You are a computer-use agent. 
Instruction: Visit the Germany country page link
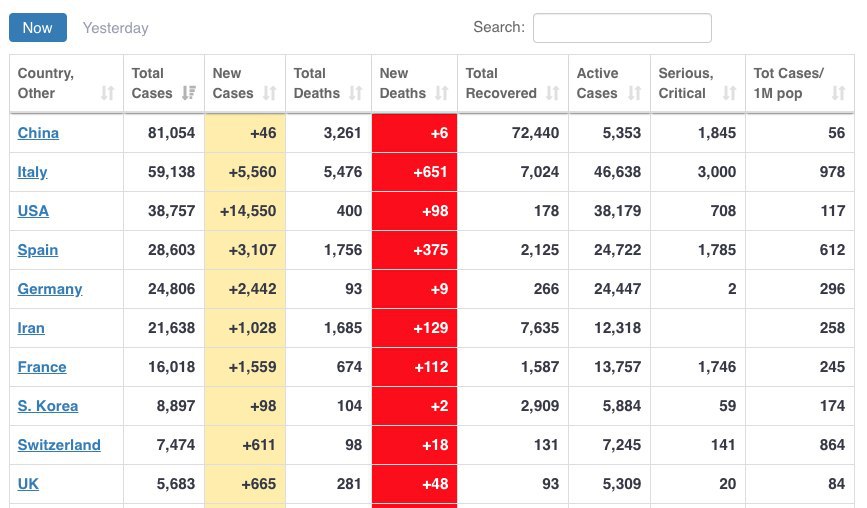pos(50,289)
